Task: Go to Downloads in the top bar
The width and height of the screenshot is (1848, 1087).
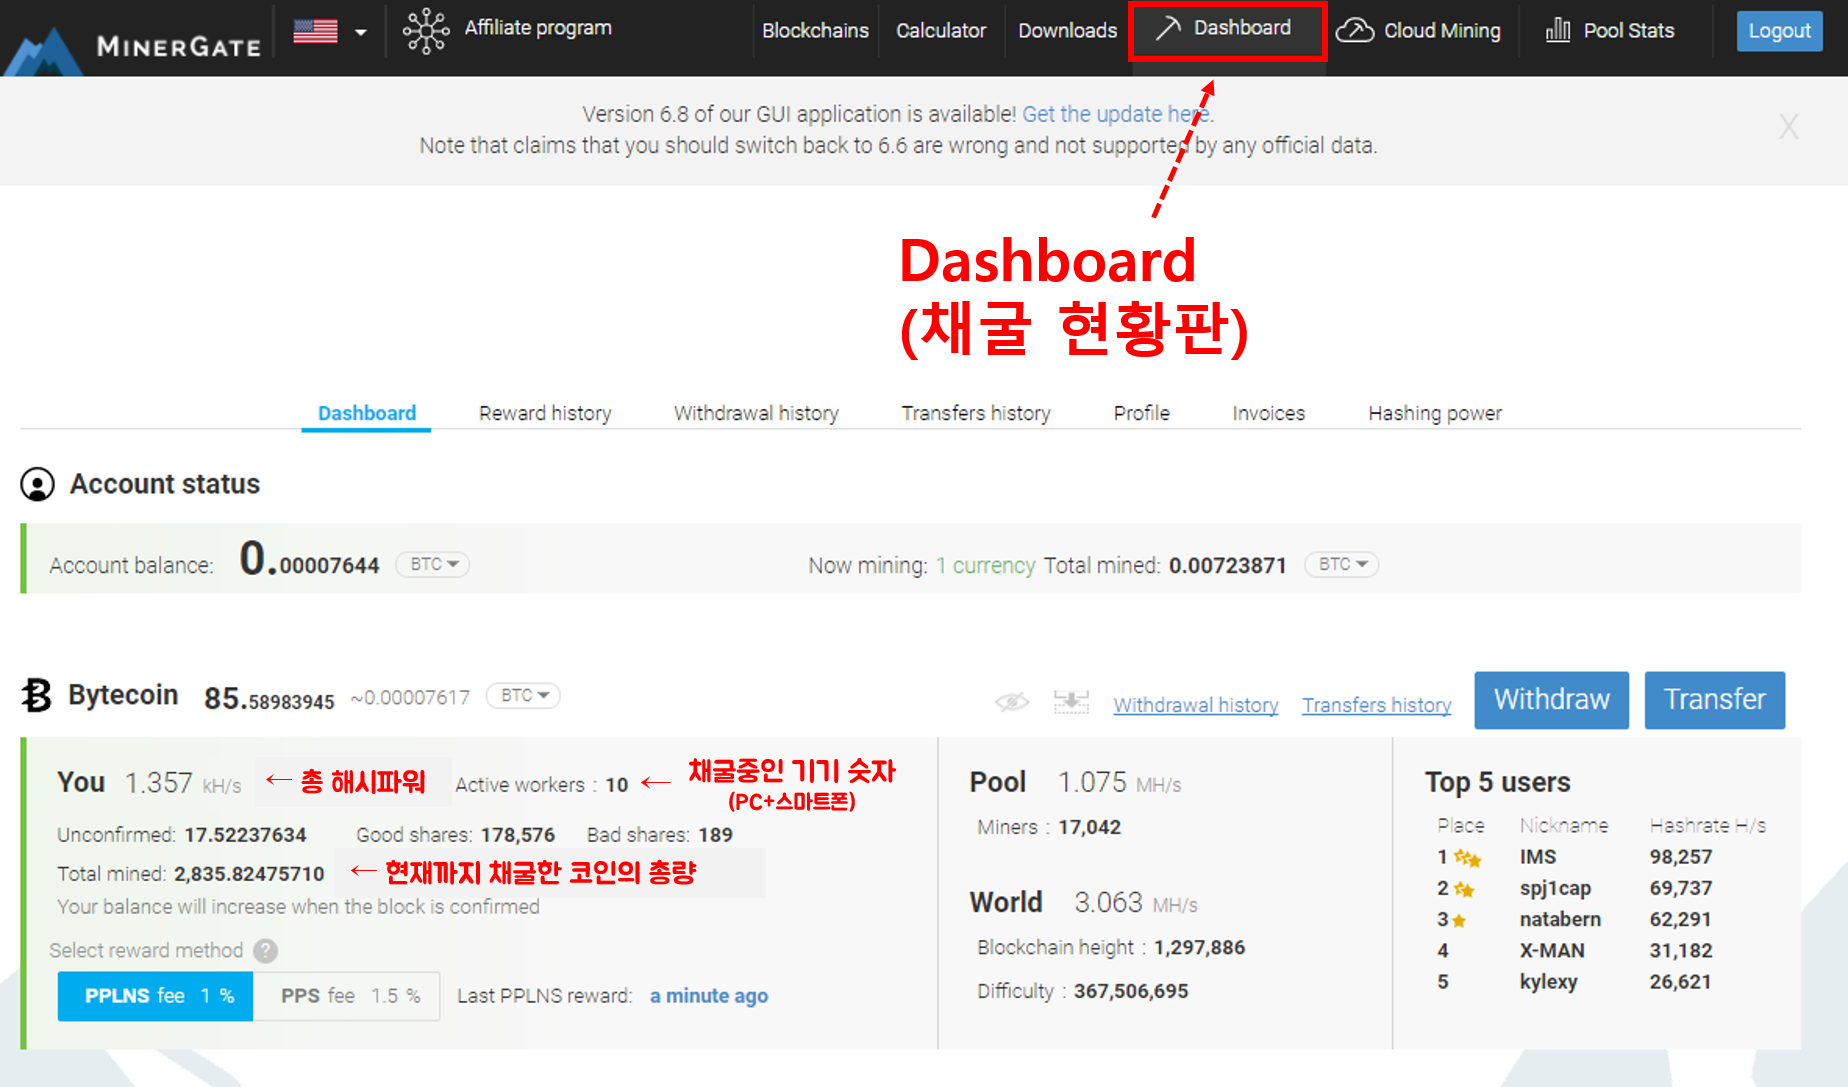Action: (x=1067, y=31)
